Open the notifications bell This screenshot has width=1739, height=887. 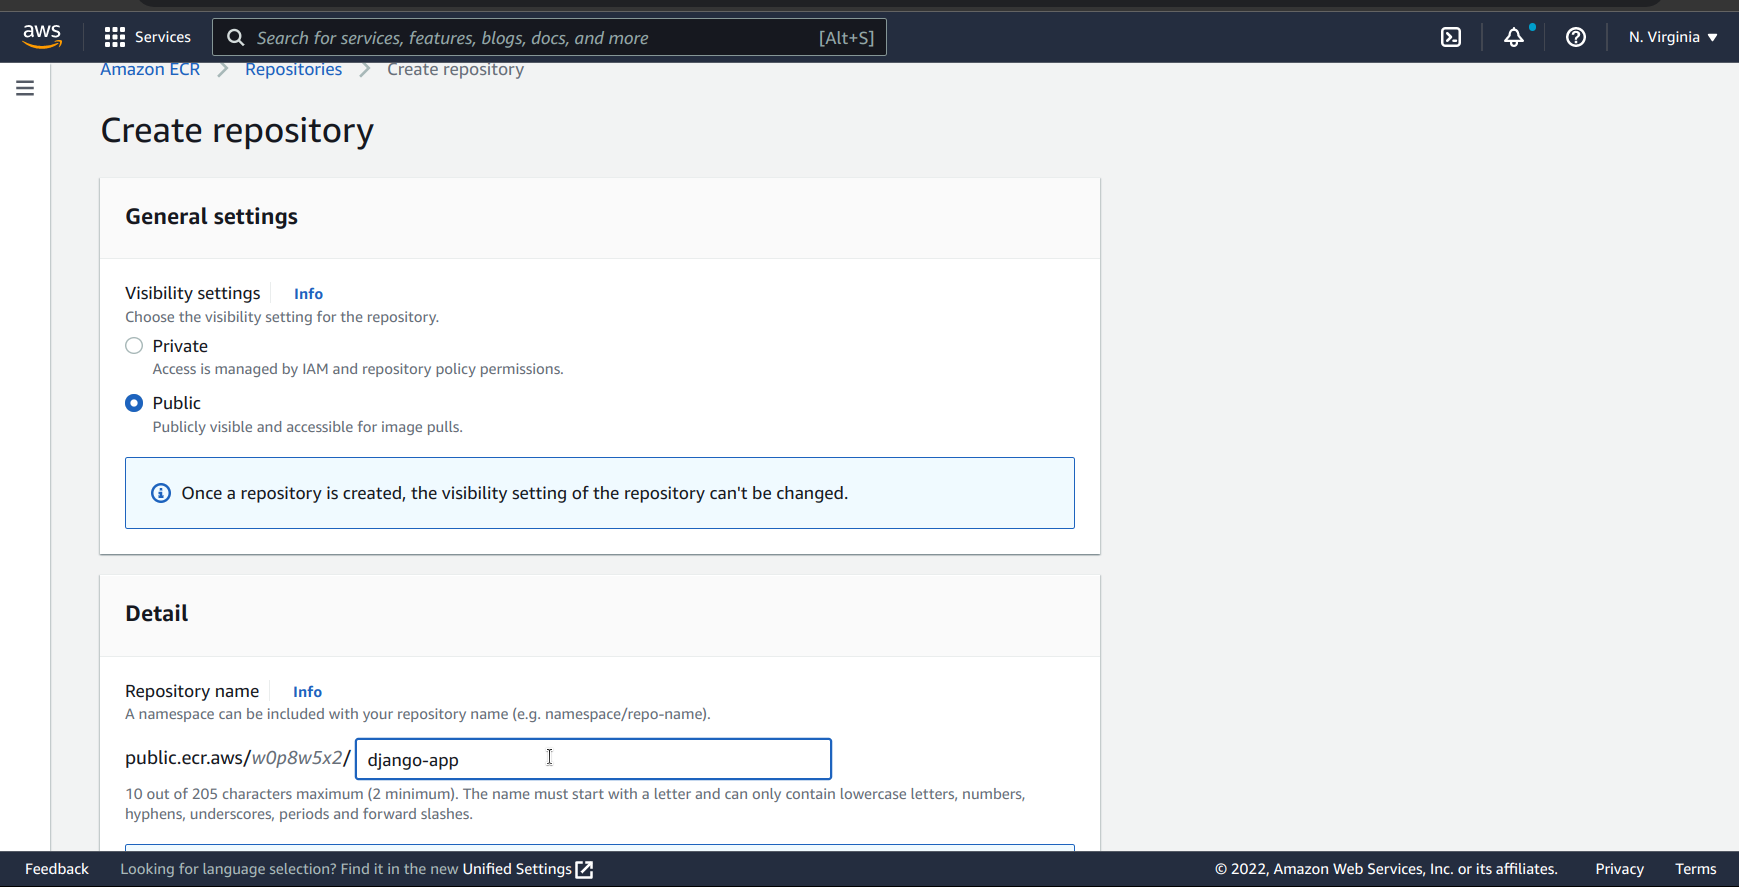tap(1514, 37)
